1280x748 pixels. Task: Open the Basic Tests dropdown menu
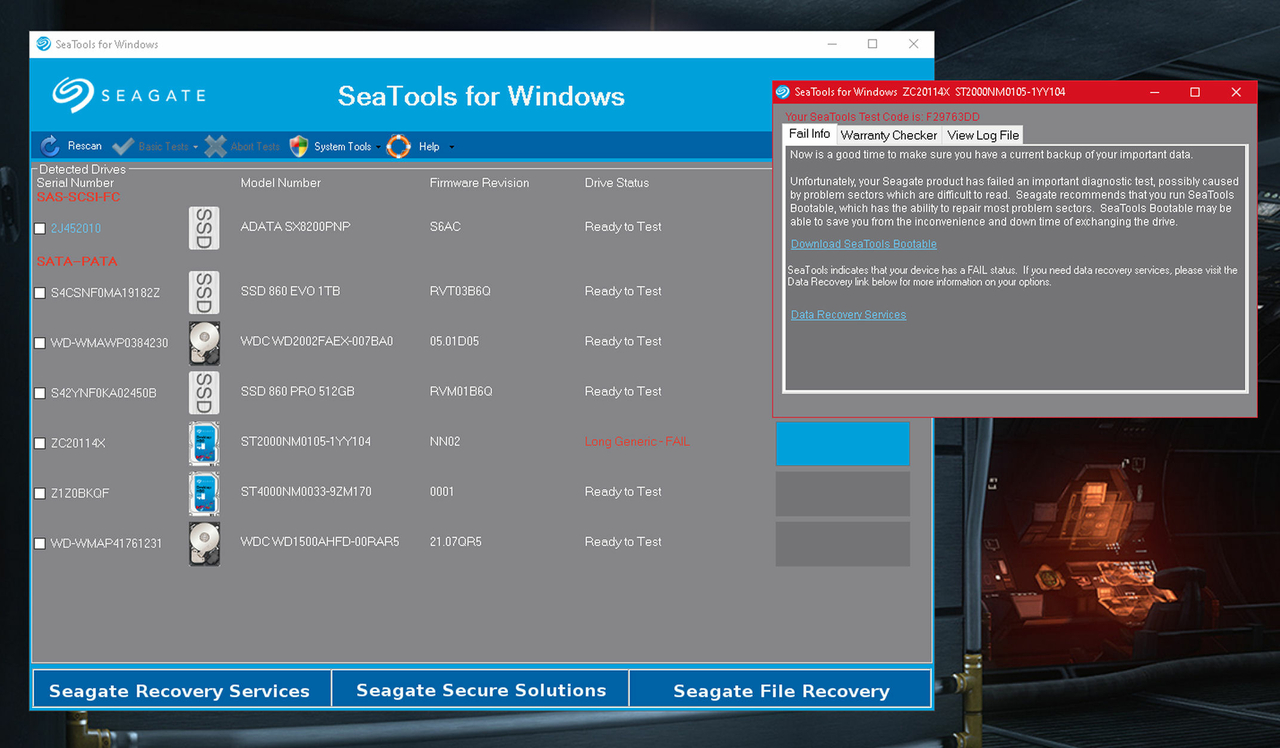click(156, 146)
